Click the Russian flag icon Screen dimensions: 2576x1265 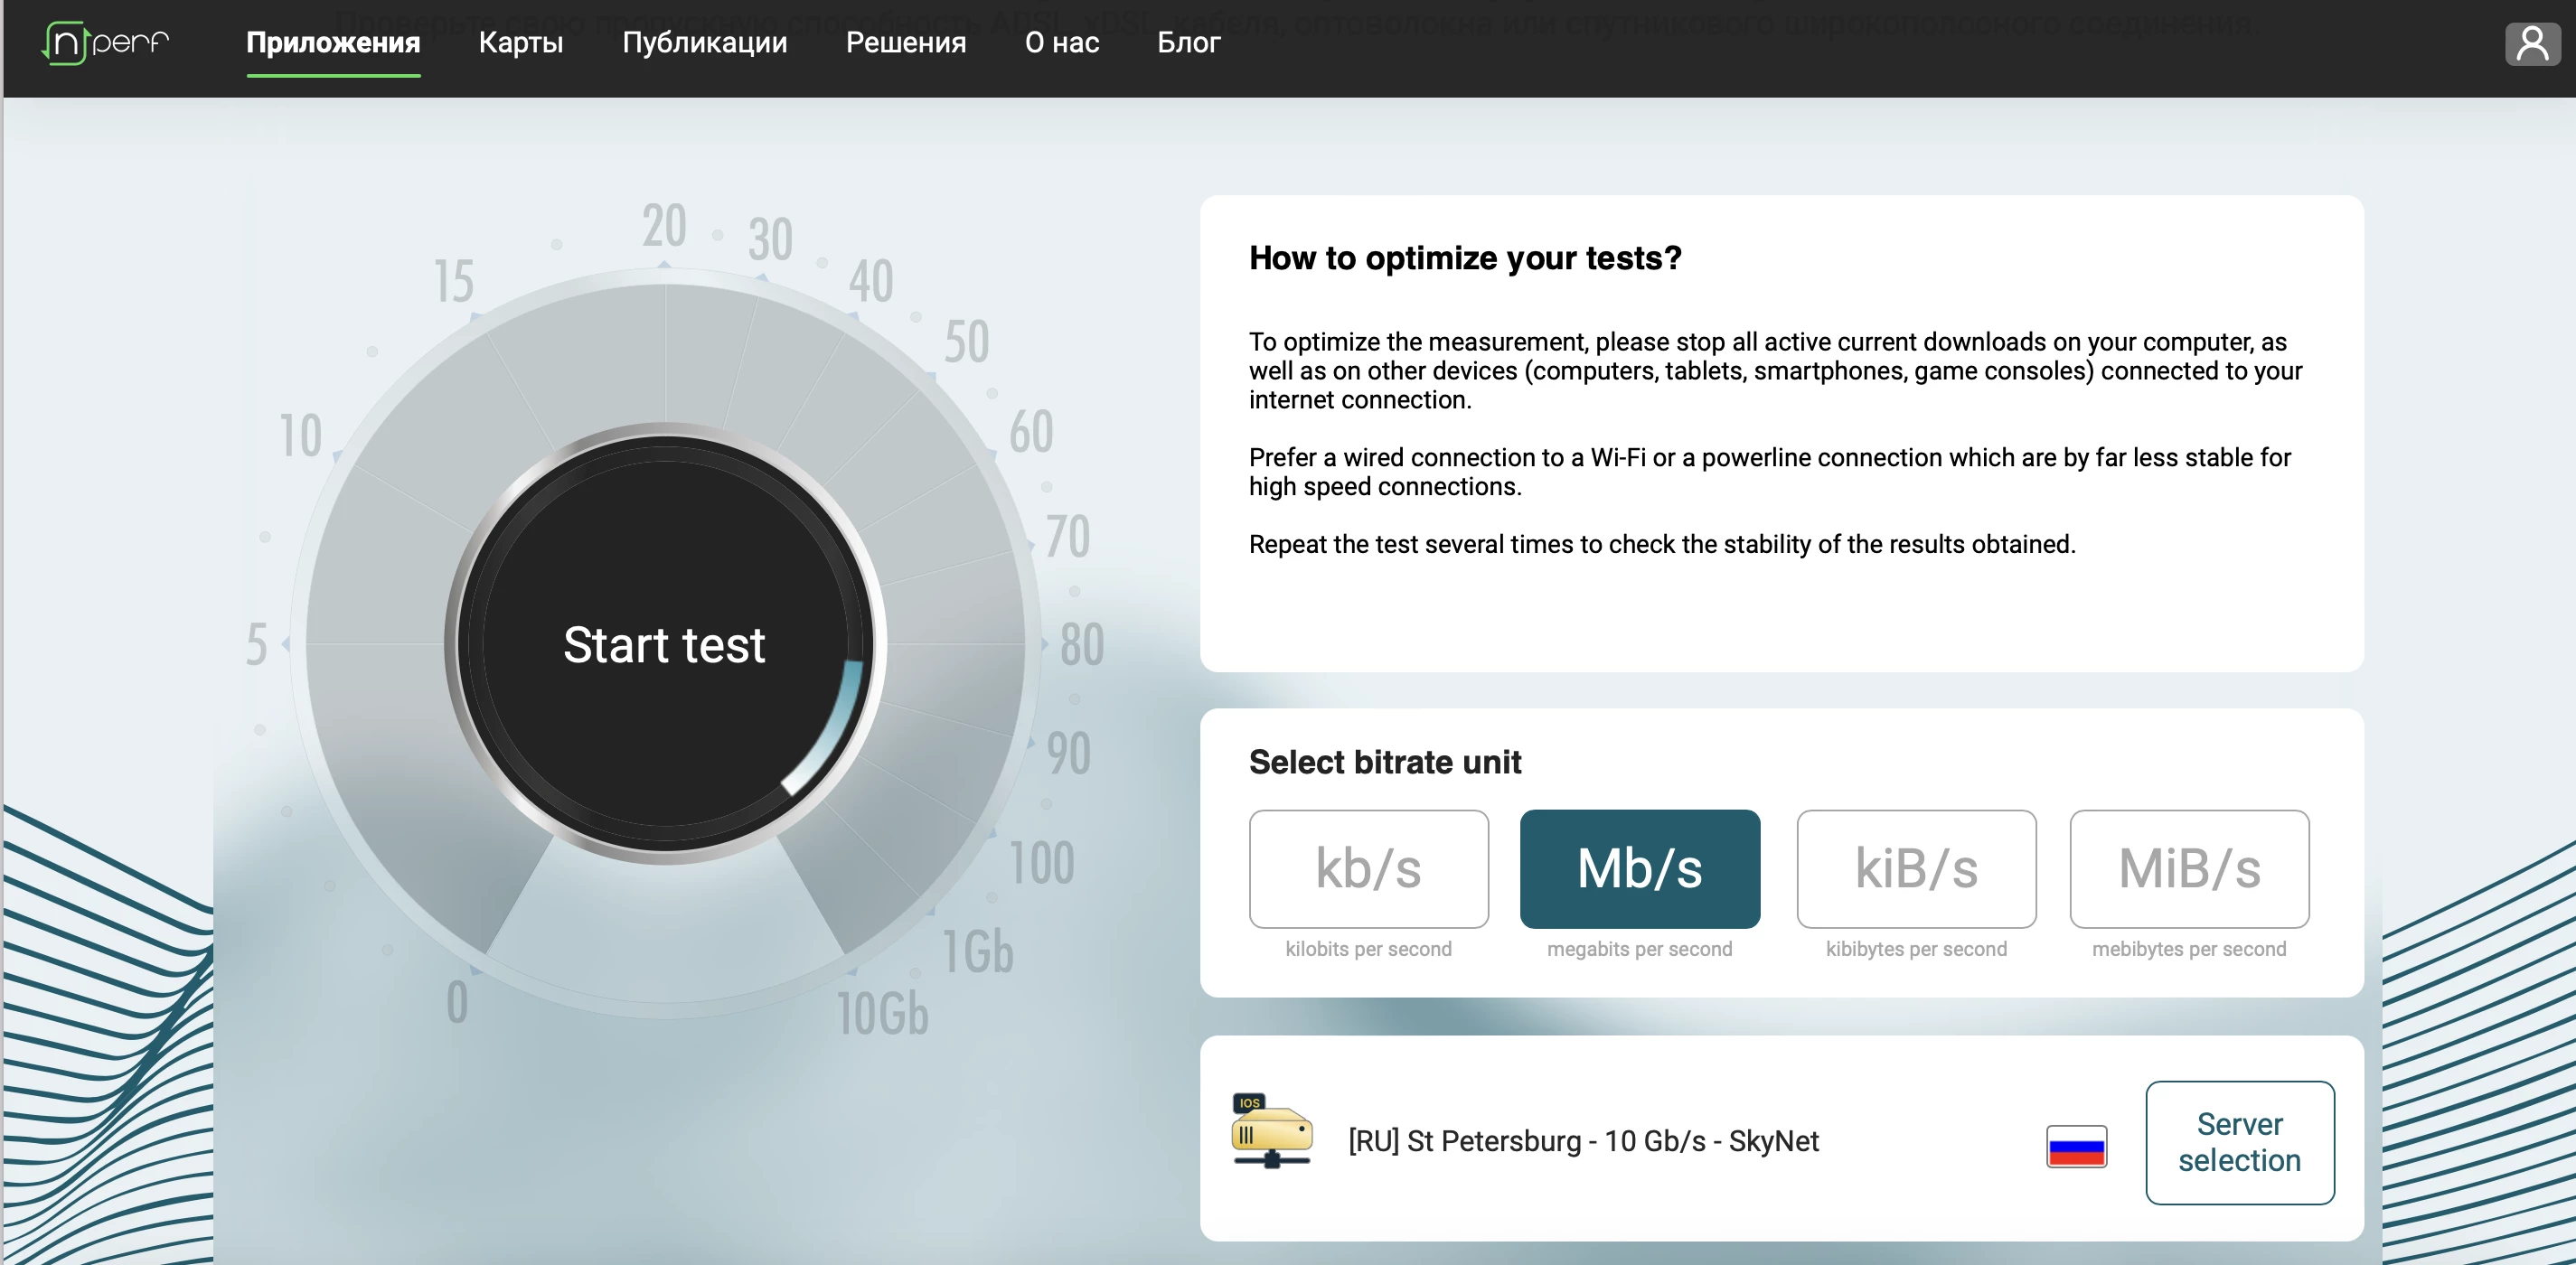2076,1146
